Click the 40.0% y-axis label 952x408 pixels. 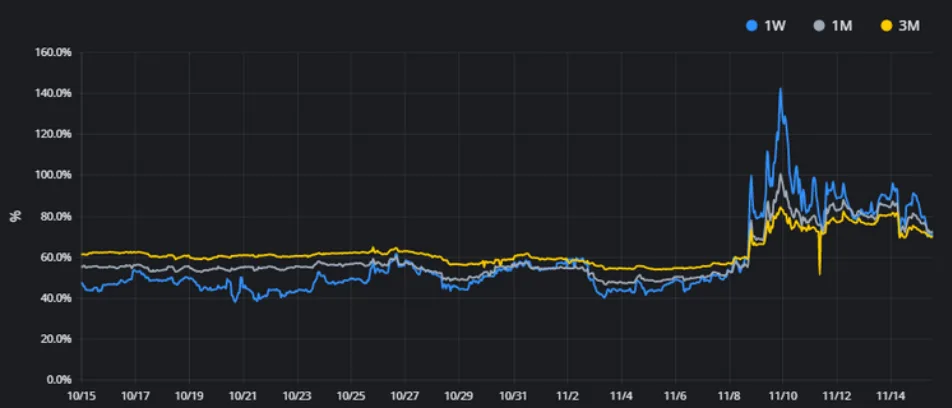(57, 298)
